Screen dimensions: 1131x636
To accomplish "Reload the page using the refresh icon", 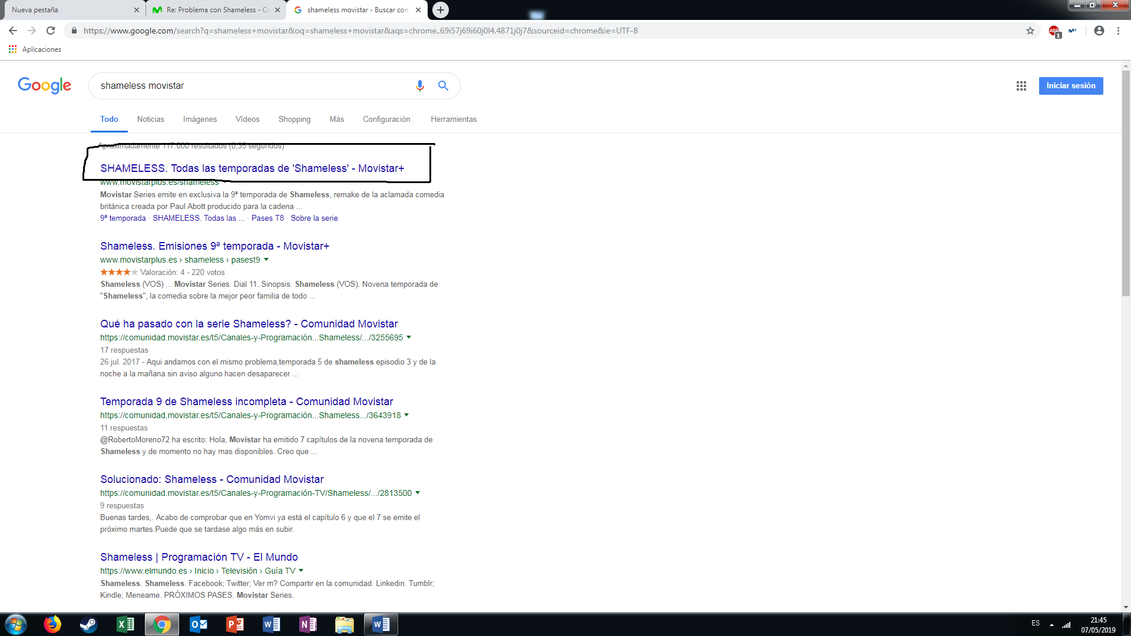I will click(x=51, y=31).
